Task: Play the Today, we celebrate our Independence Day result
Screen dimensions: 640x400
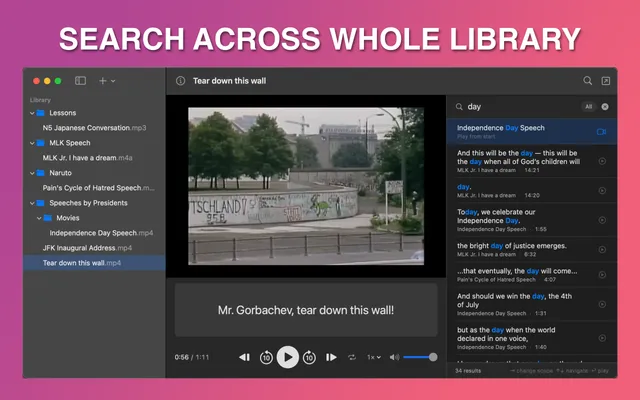Action: (x=602, y=220)
